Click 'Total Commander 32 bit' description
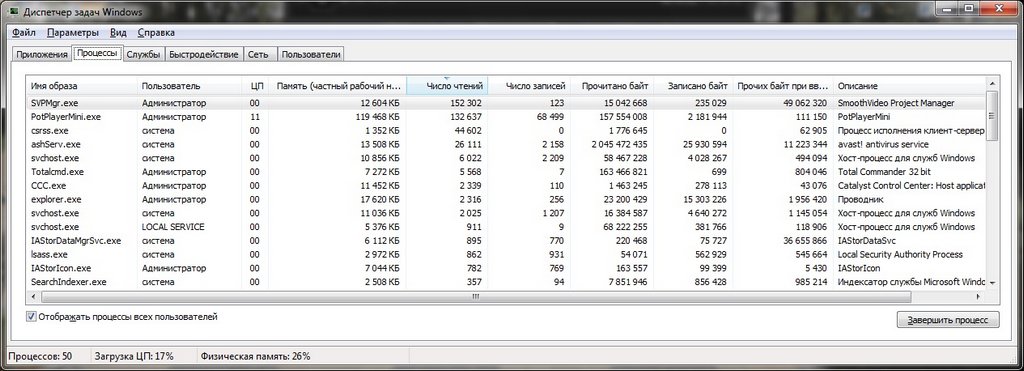Image resolution: width=1024 pixels, height=371 pixels. pyautogui.click(x=884, y=172)
